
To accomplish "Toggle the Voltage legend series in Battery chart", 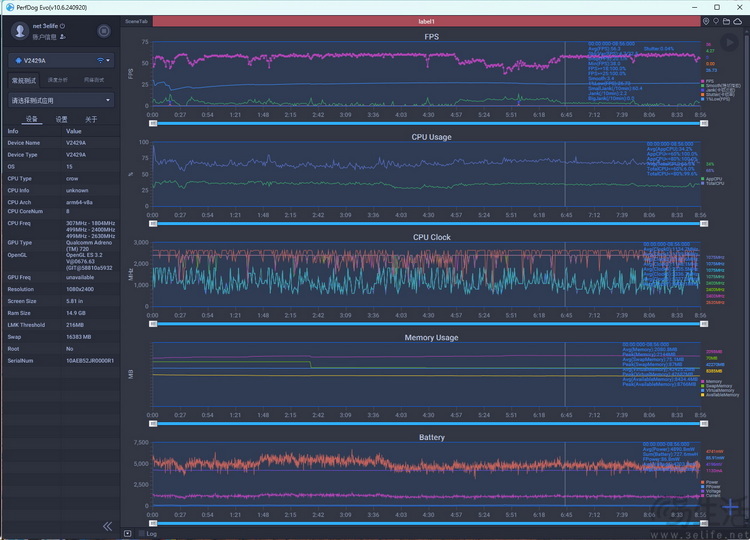I will point(711,491).
